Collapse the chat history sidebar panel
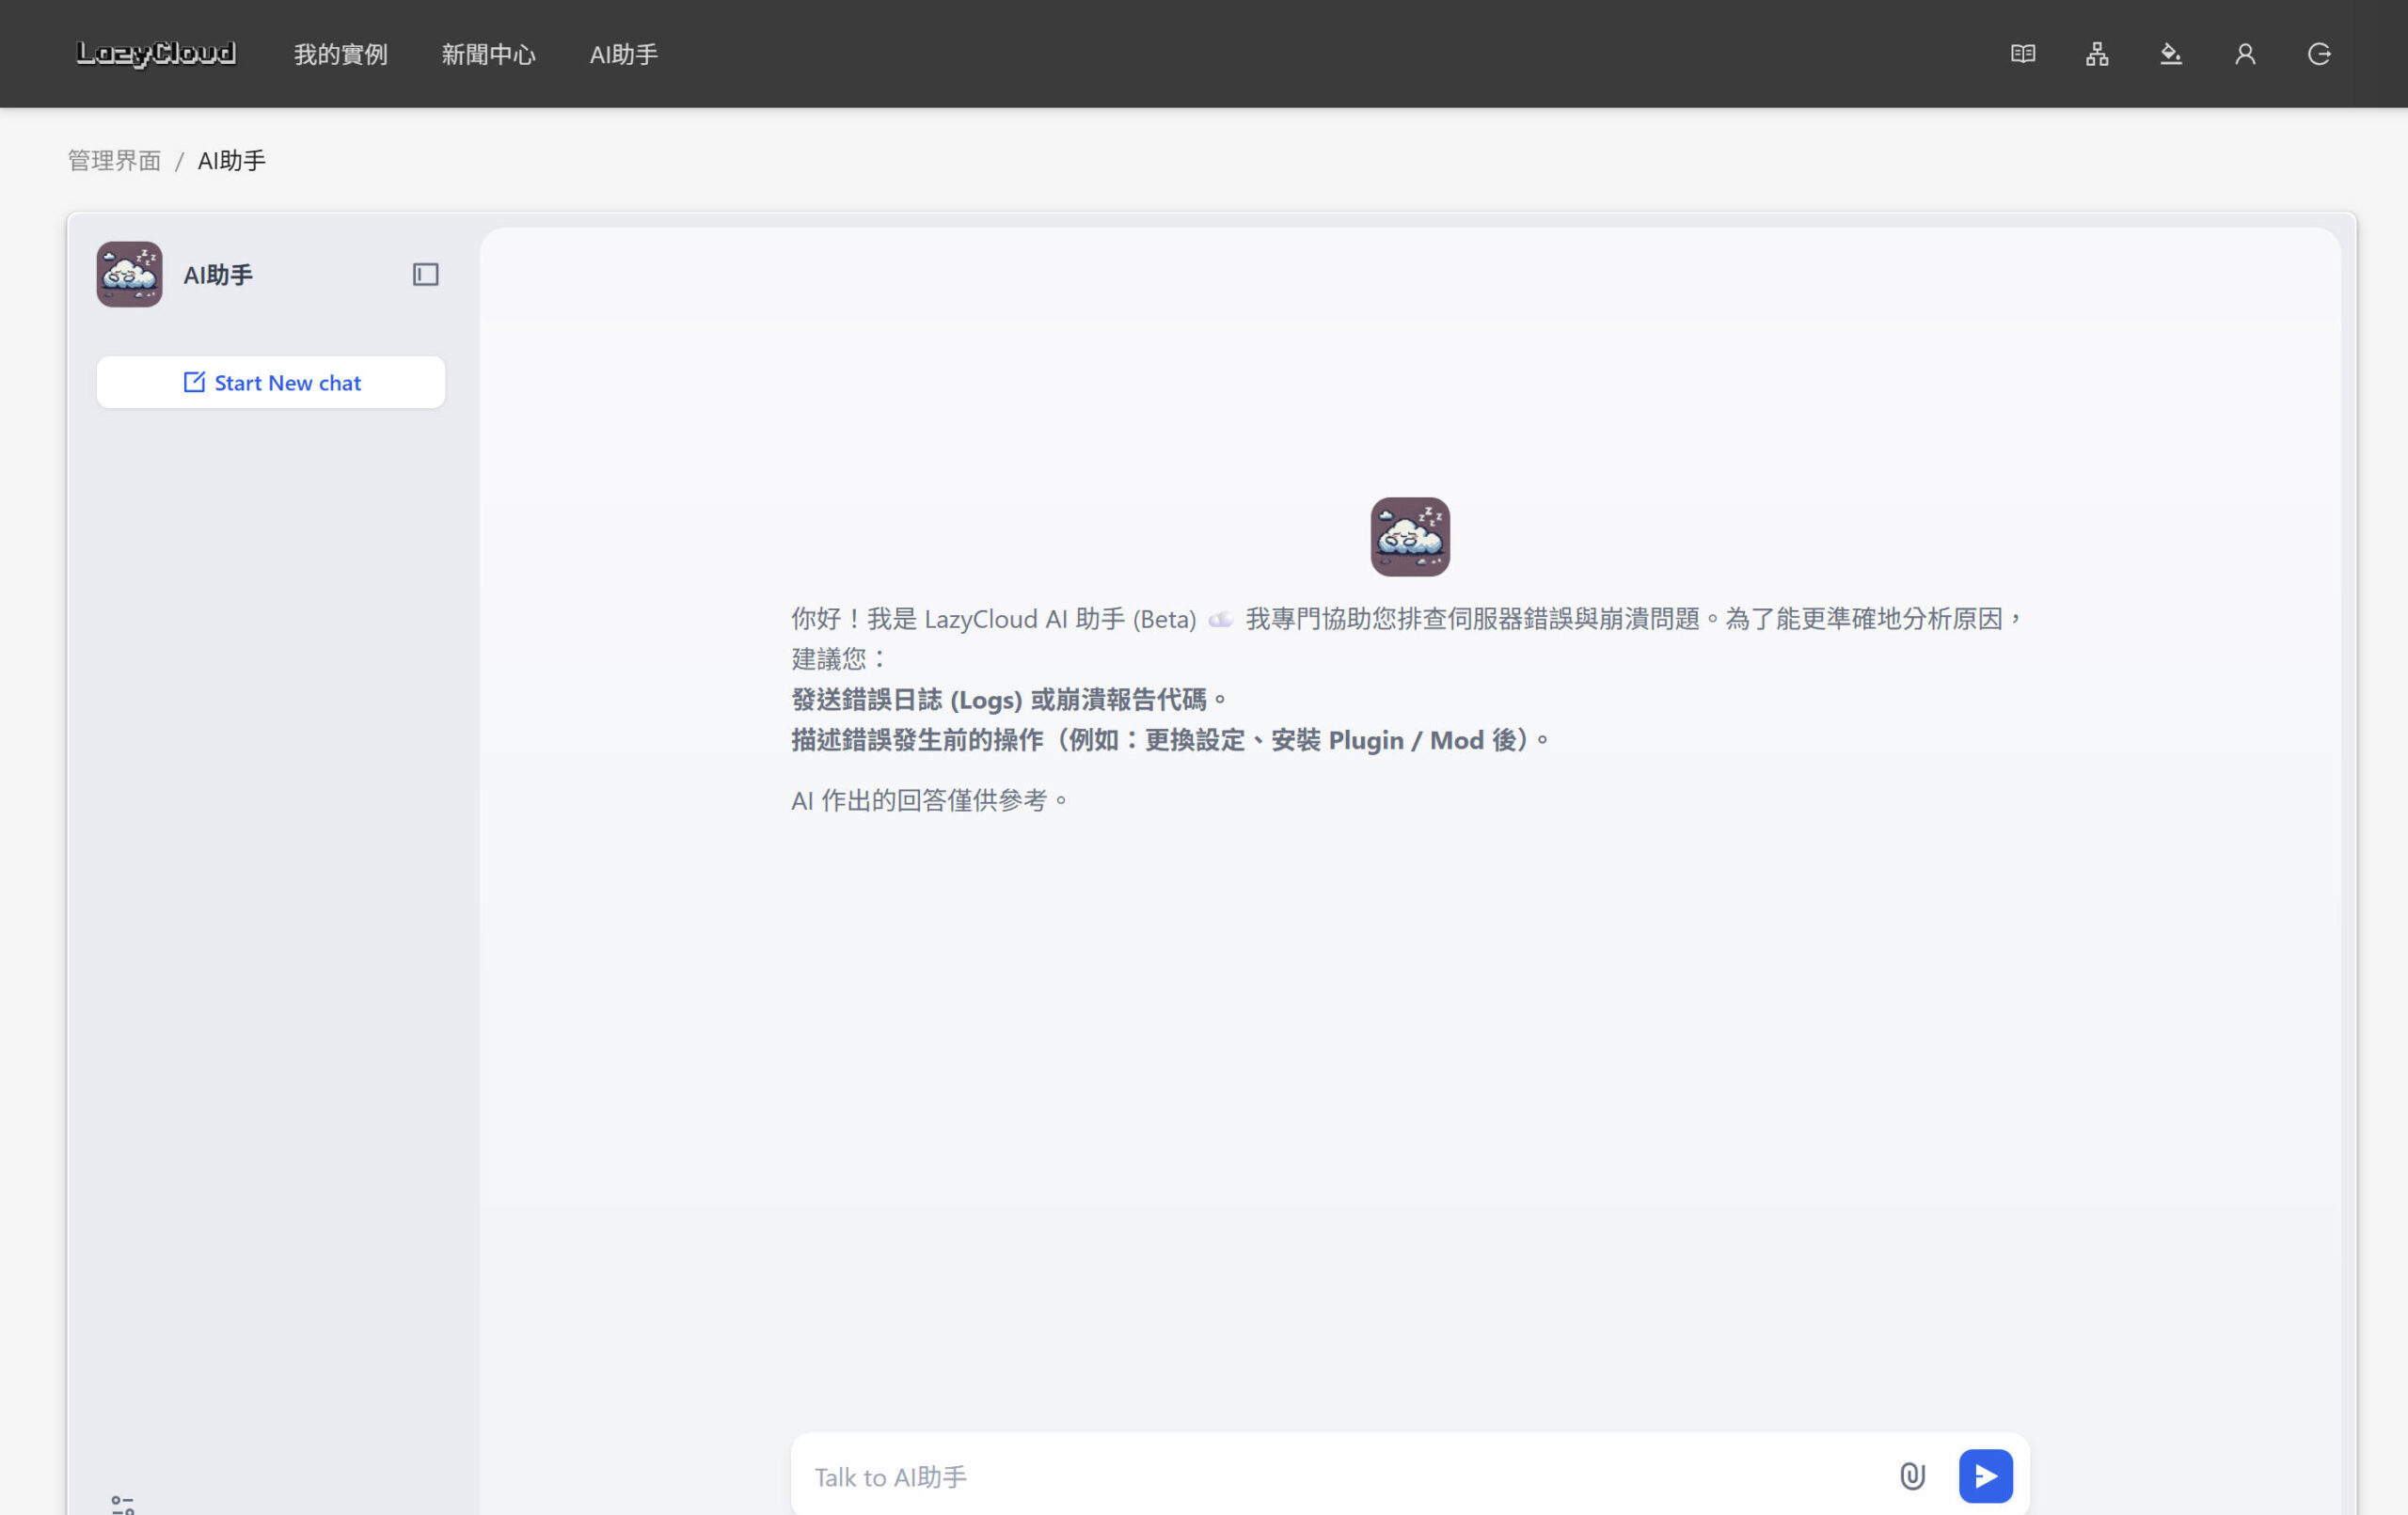This screenshot has width=2408, height=1515. tap(426, 274)
